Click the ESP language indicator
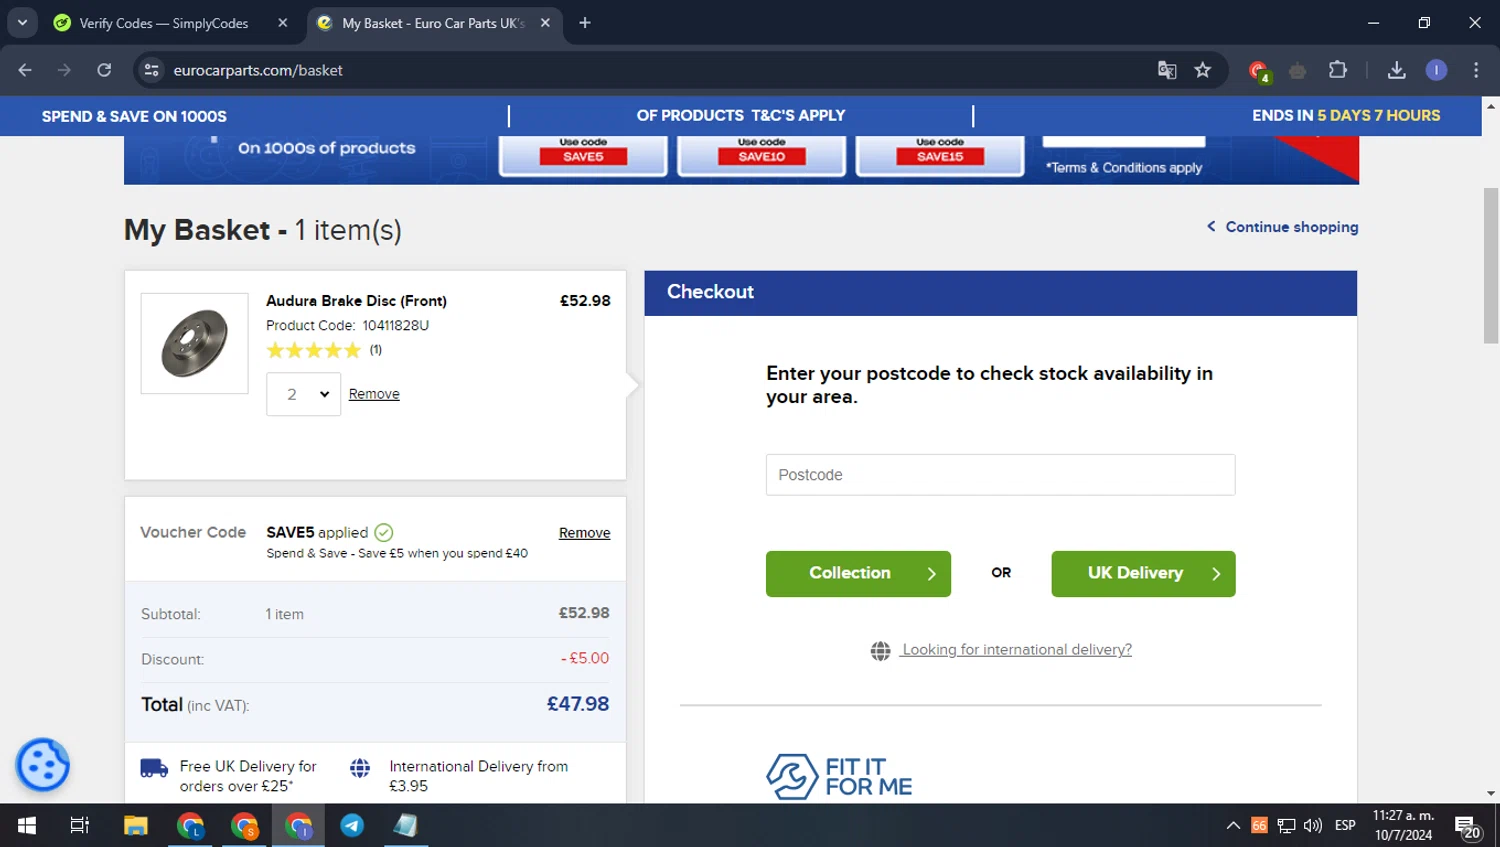Screen dimensions: 1500x847 (1345, 825)
